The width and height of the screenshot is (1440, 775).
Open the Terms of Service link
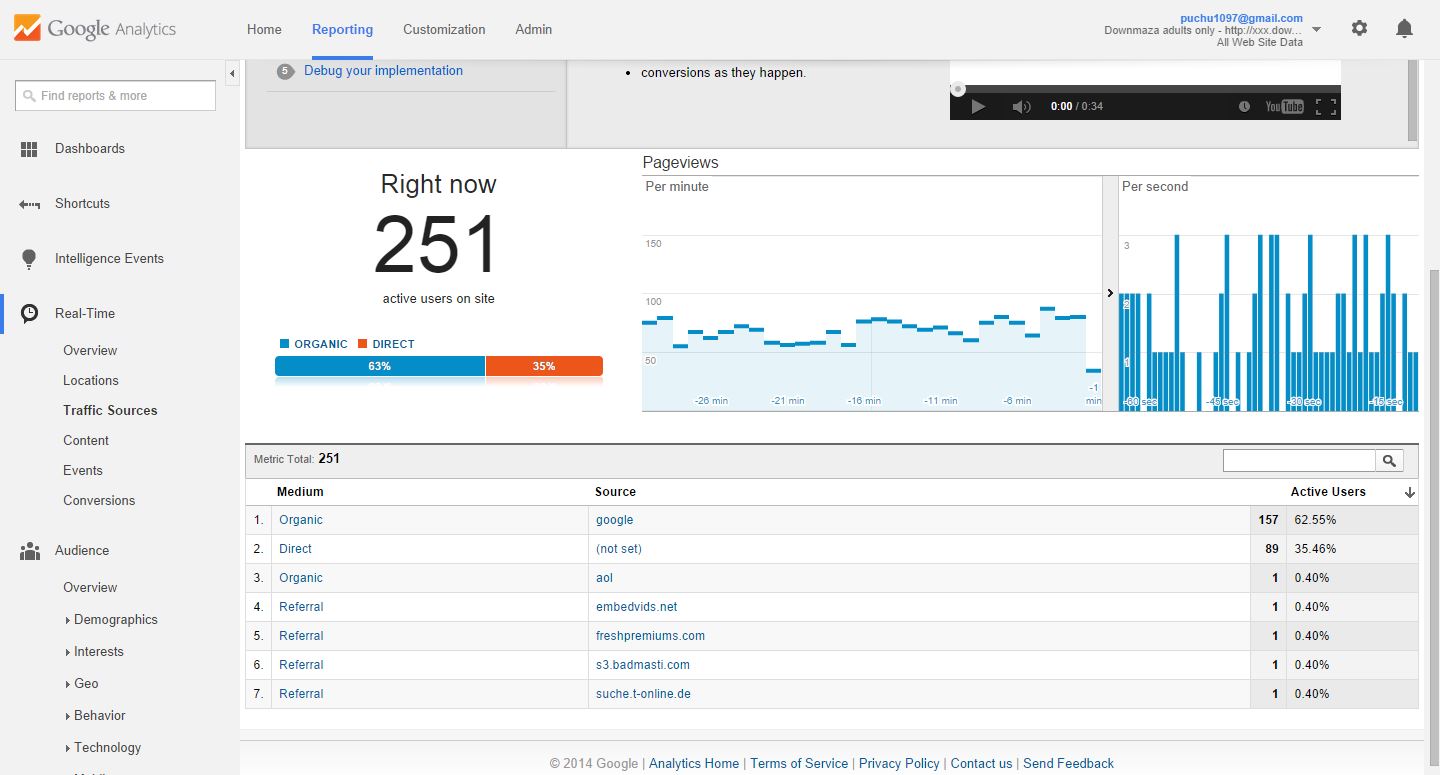click(799, 763)
